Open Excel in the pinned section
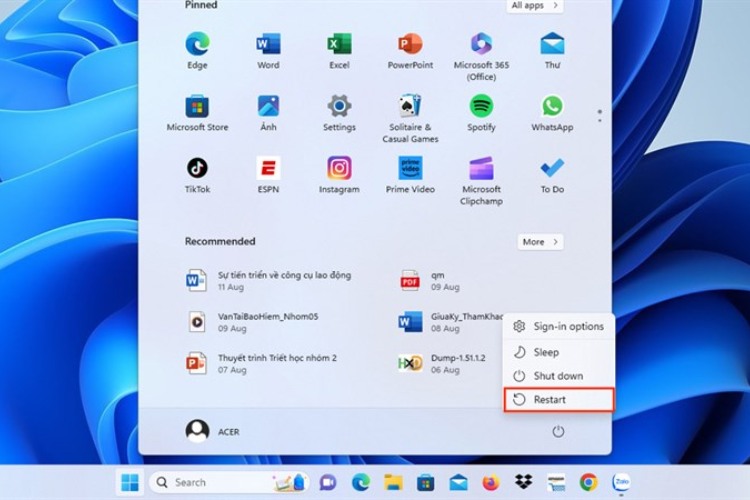Screen dimensions: 750x500 (x=339, y=45)
